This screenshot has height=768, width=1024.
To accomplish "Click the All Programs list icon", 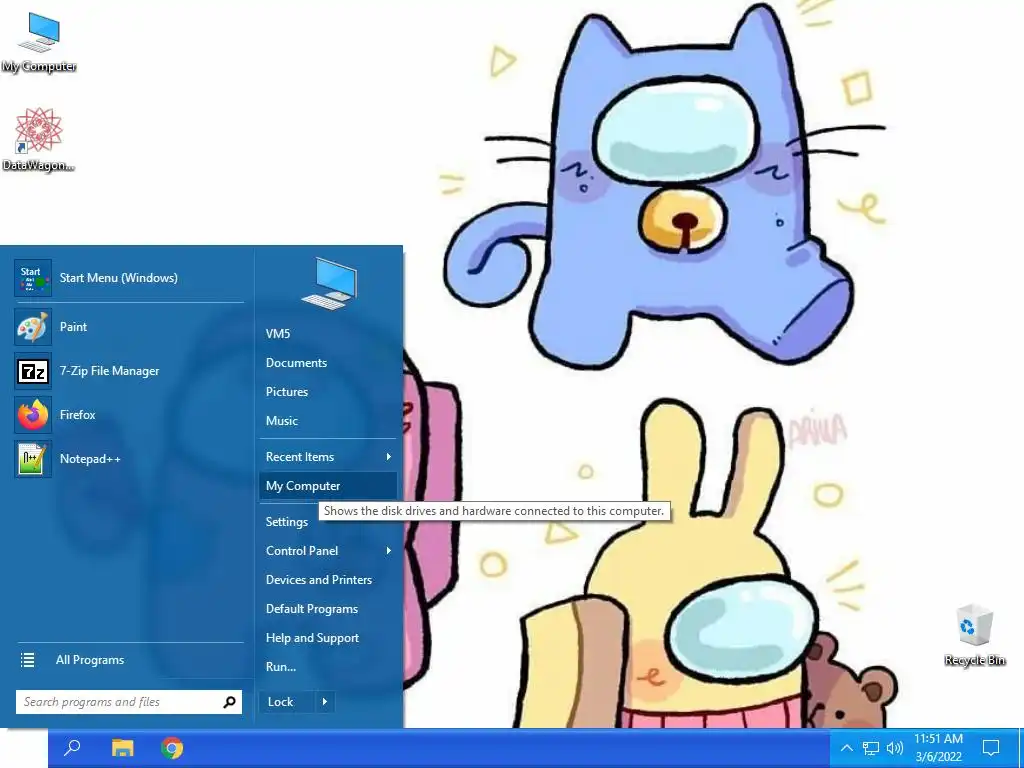I will 27,660.
